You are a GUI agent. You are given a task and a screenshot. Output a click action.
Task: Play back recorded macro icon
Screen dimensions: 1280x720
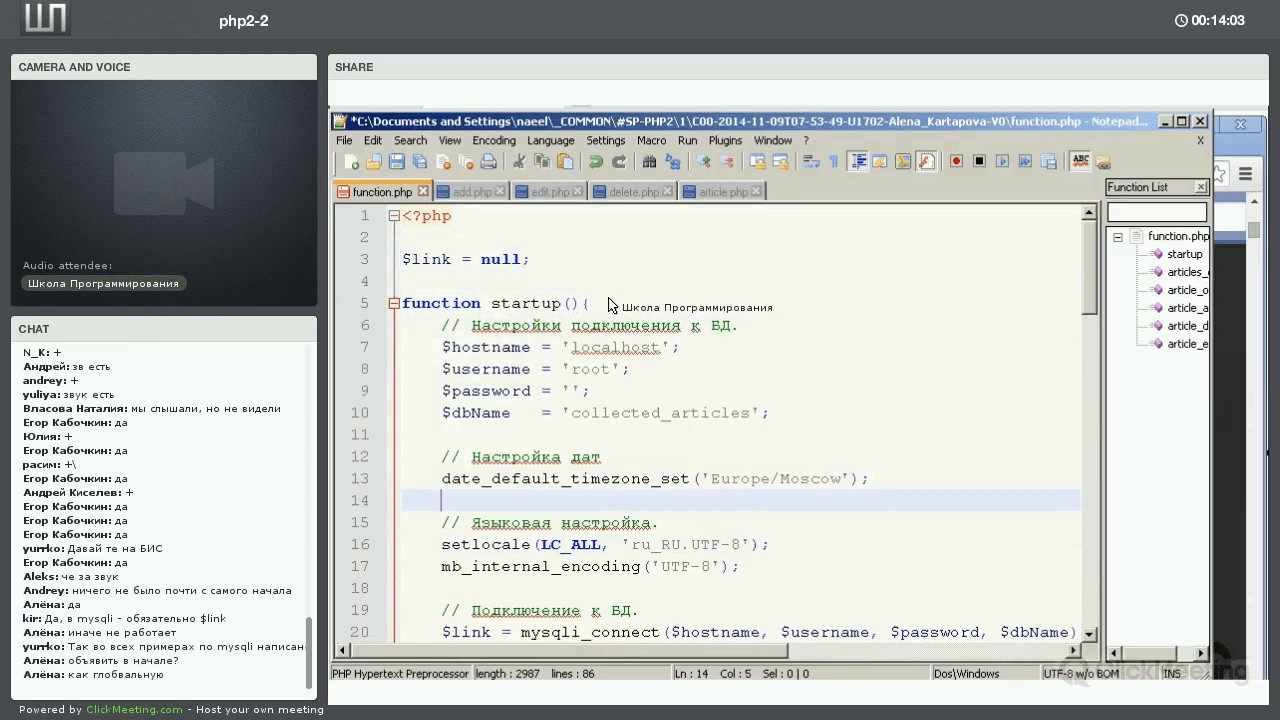tap(1002, 162)
